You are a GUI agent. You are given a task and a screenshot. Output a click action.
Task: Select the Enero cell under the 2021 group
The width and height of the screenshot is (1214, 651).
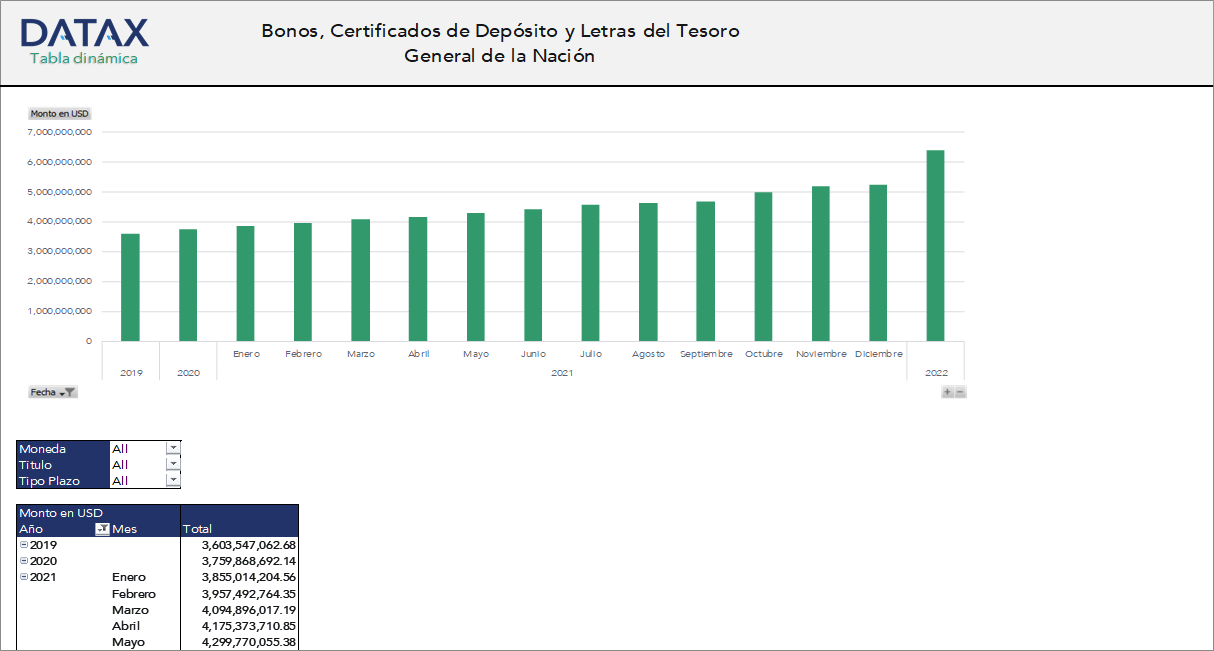[128, 577]
